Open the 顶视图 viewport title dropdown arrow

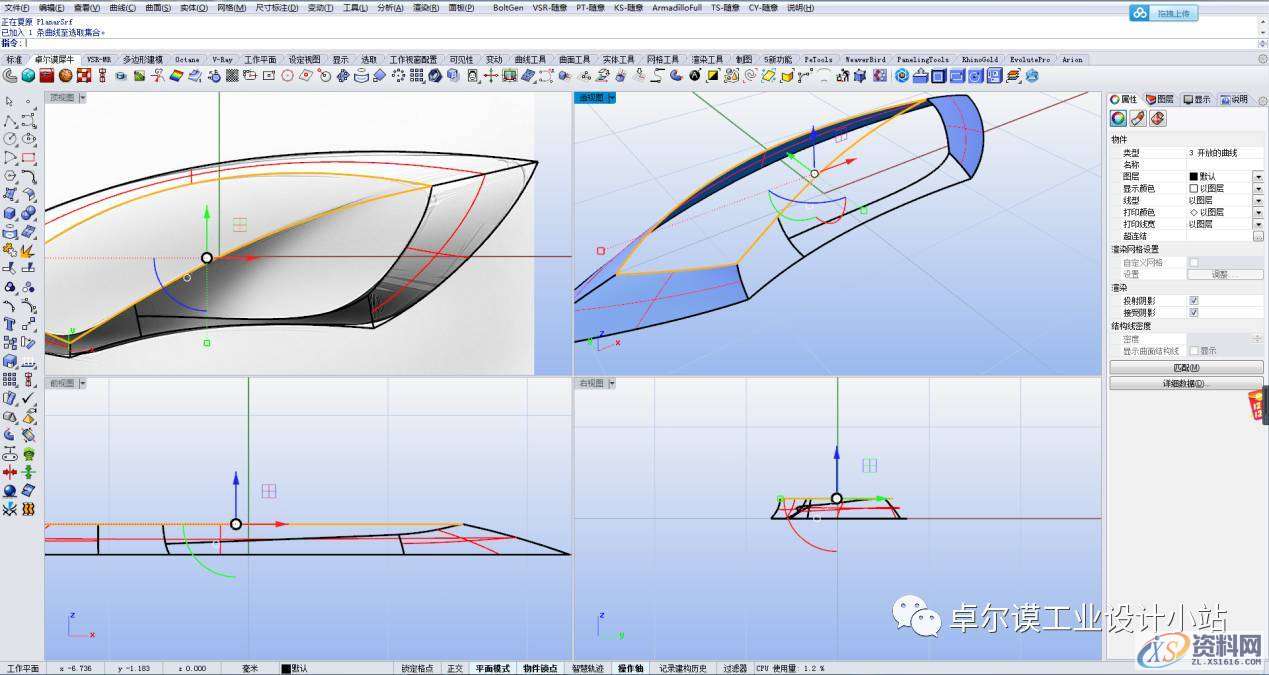tap(82, 98)
